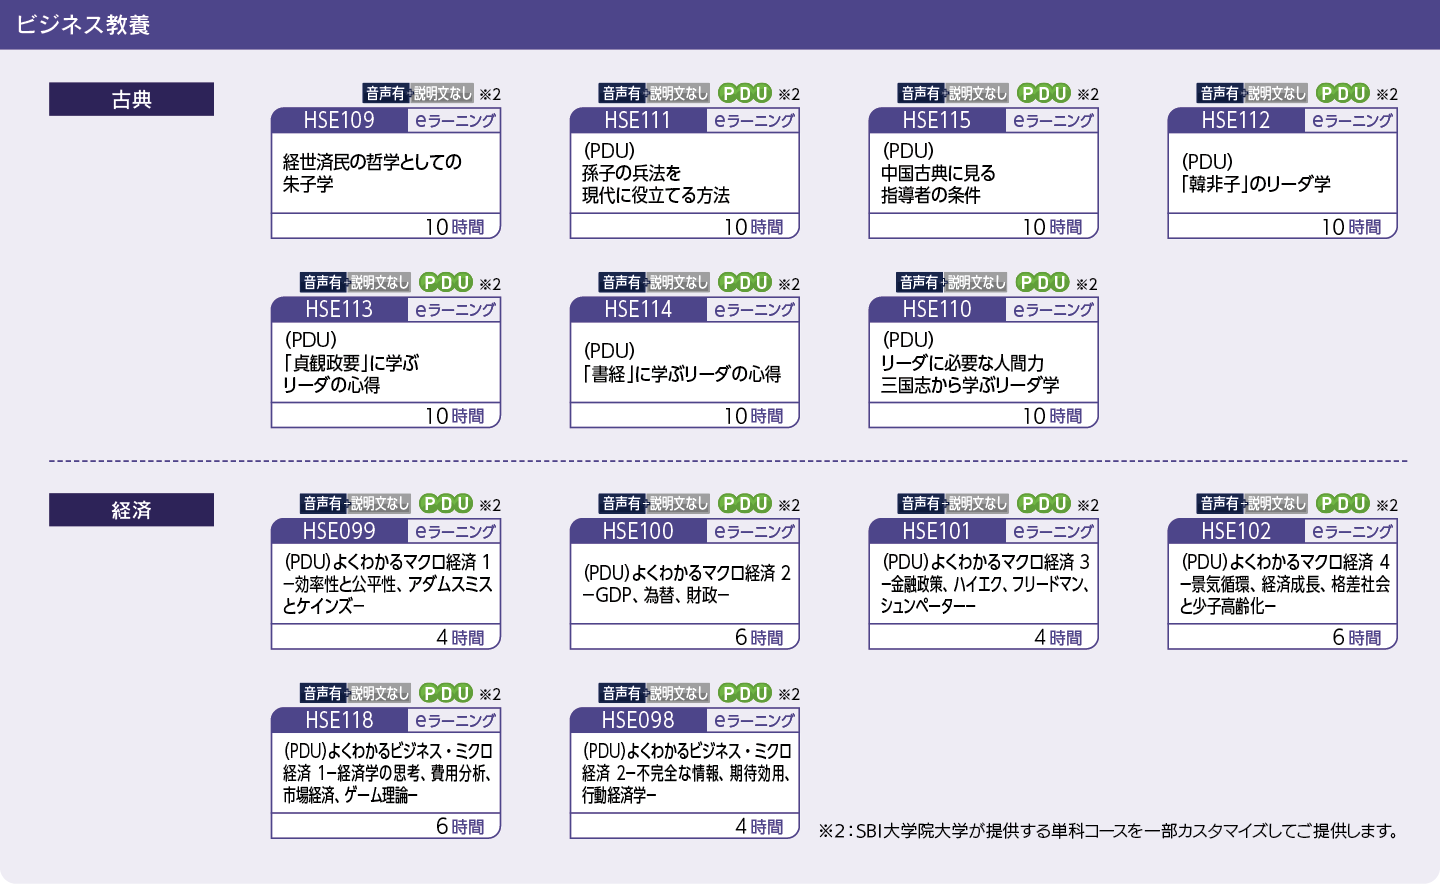Click title 経世済民の哲学としての朱子学
1440x884 pixels.
pyautogui.click(x=372, y=173)
